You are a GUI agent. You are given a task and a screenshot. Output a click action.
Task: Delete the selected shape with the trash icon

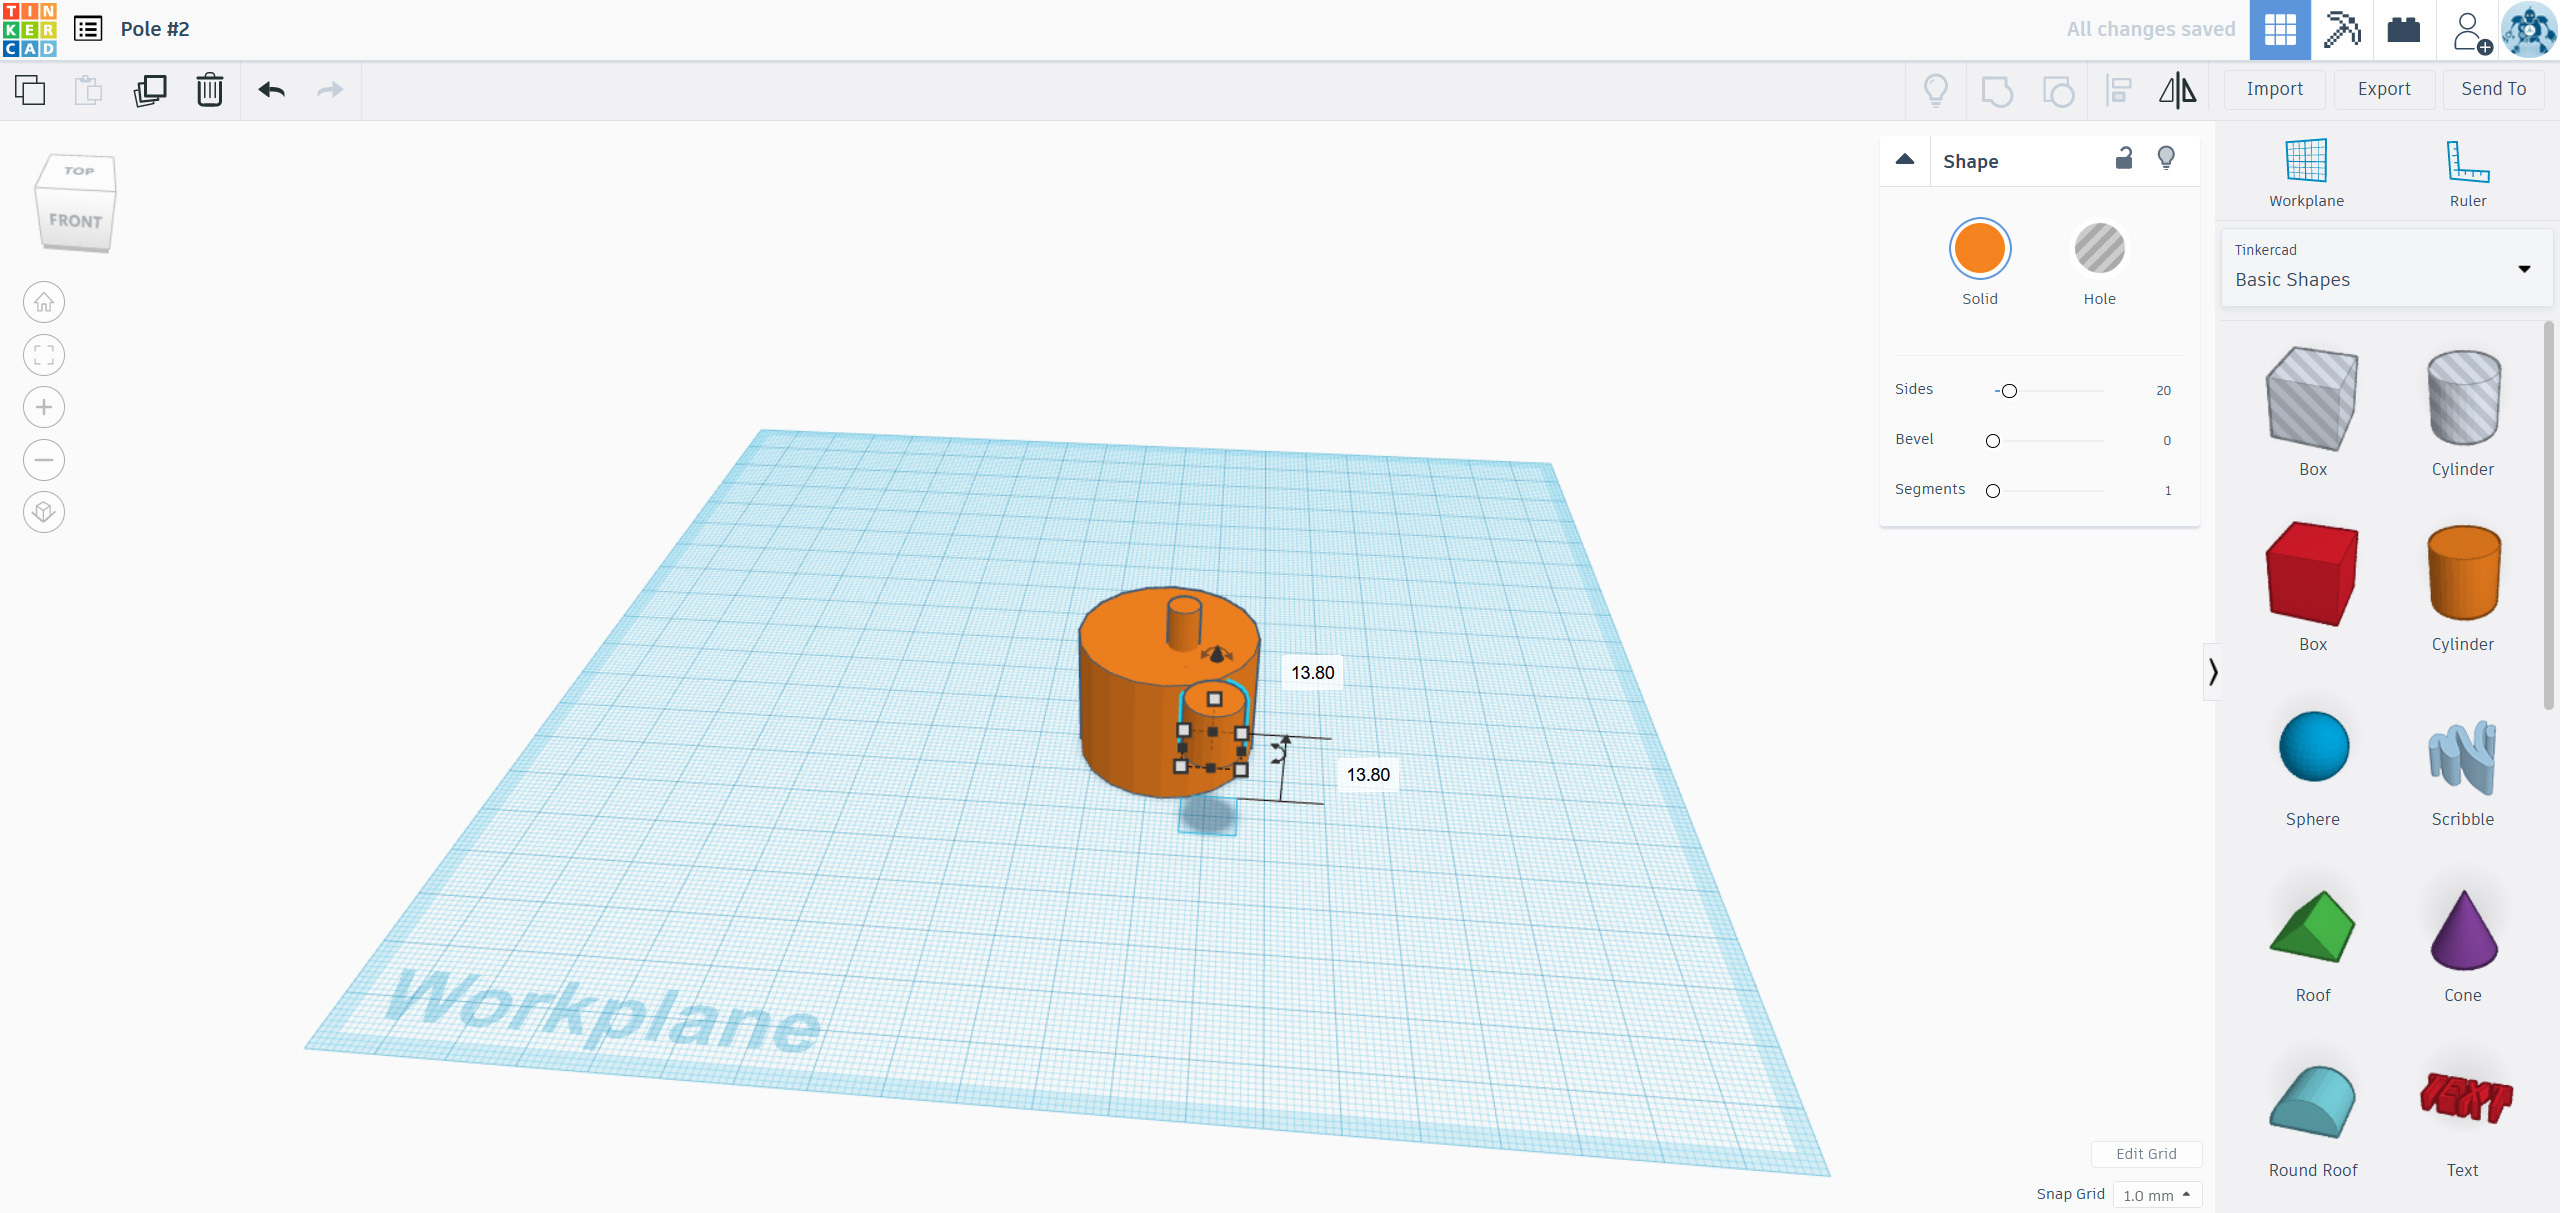(x=209, y=90)
